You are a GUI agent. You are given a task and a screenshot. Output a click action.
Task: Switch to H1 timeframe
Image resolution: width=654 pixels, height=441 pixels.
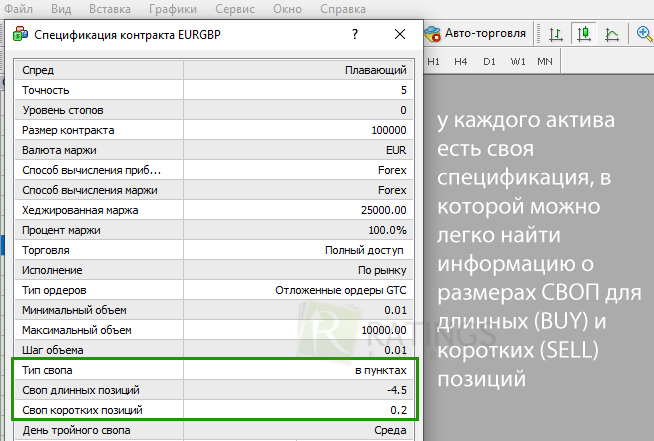[x=434, y=62]
